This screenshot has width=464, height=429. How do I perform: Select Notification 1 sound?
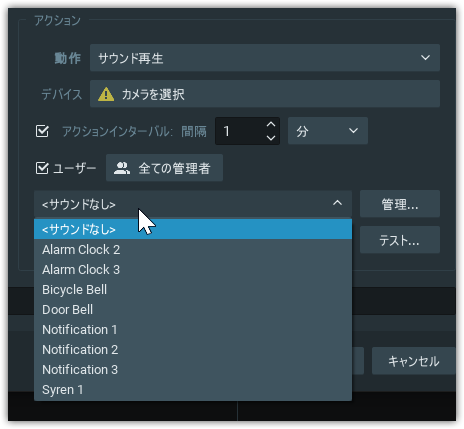point(193,329)
